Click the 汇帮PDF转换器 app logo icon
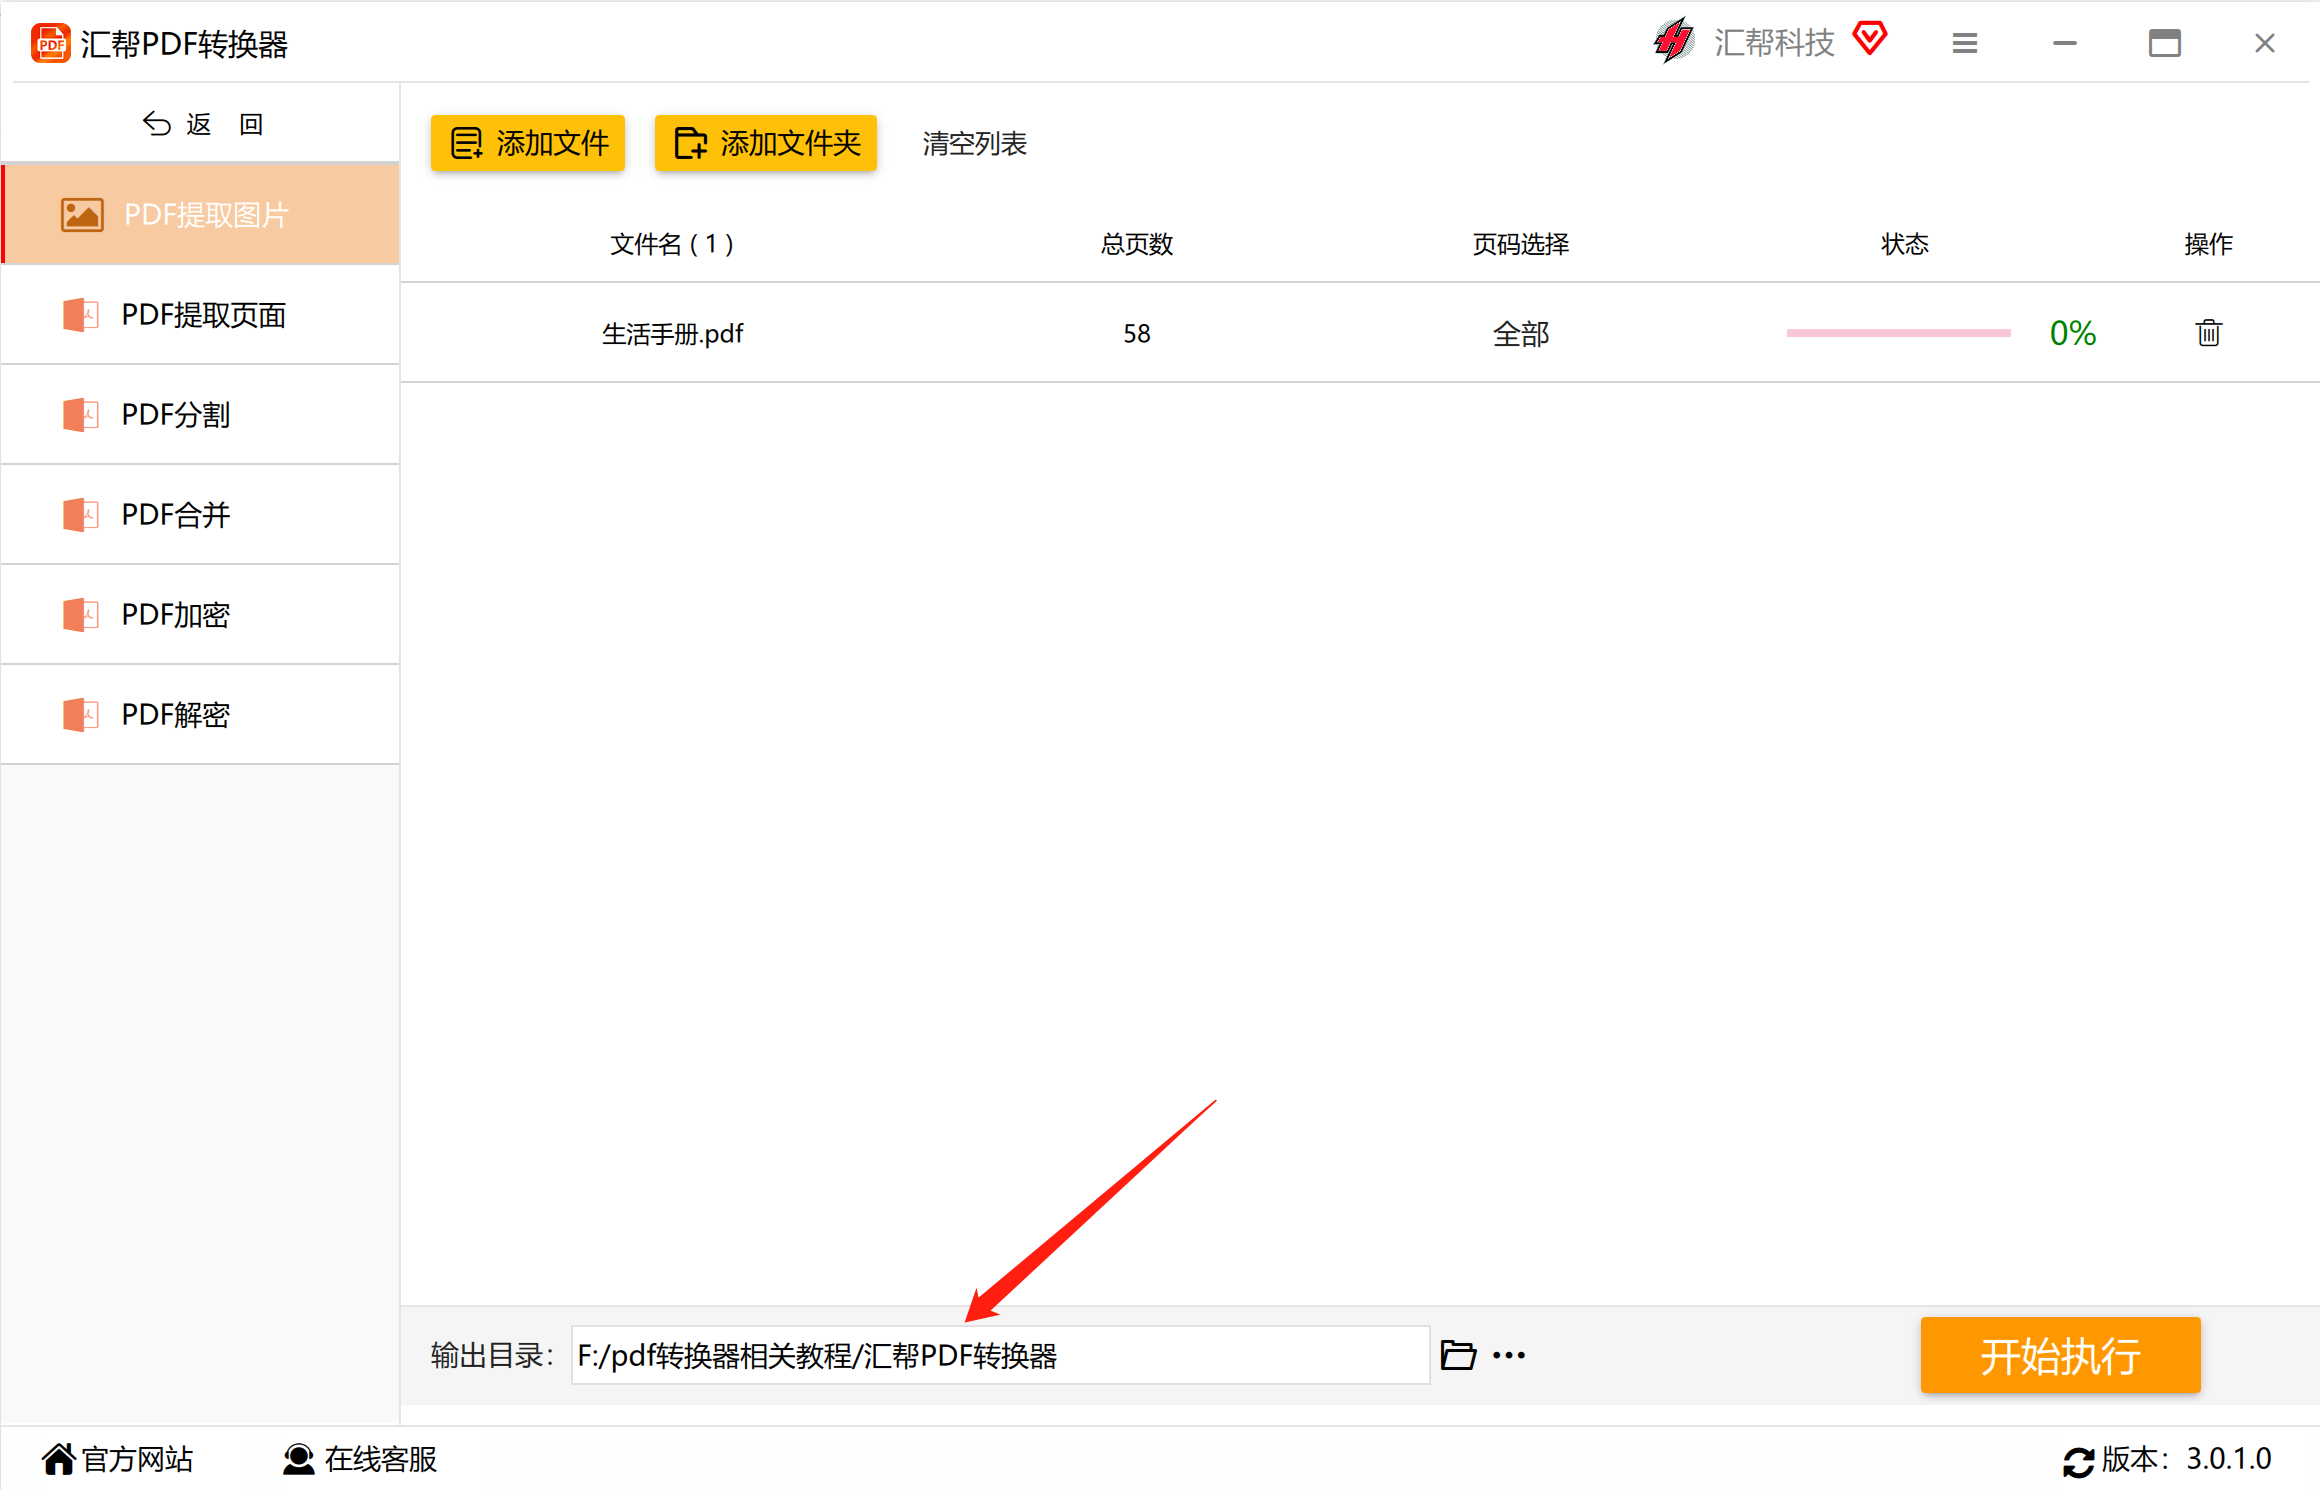2320x1490 pixels. click(x=51, y=44)
